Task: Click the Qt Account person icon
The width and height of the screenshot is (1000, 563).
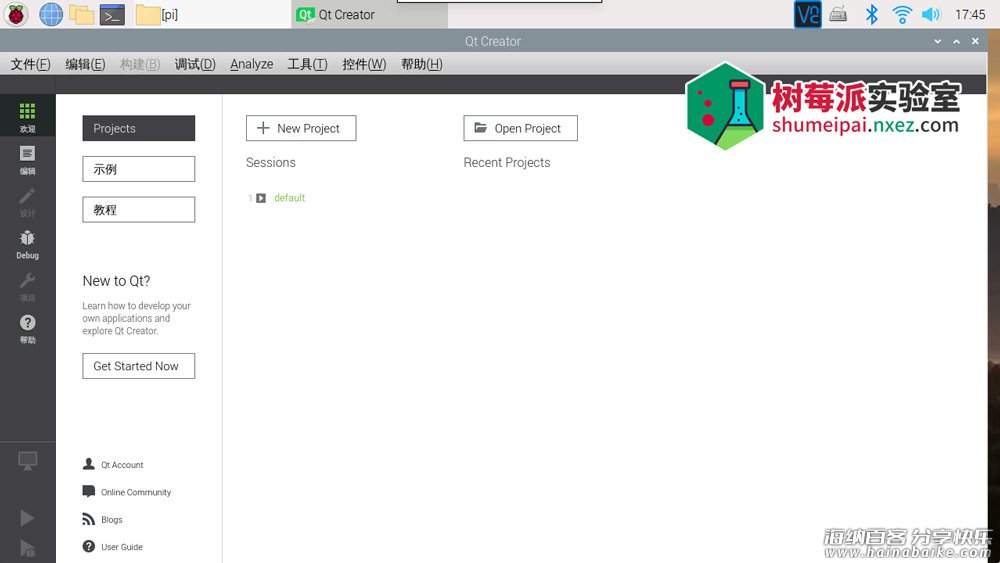Action: coord(89,464)
